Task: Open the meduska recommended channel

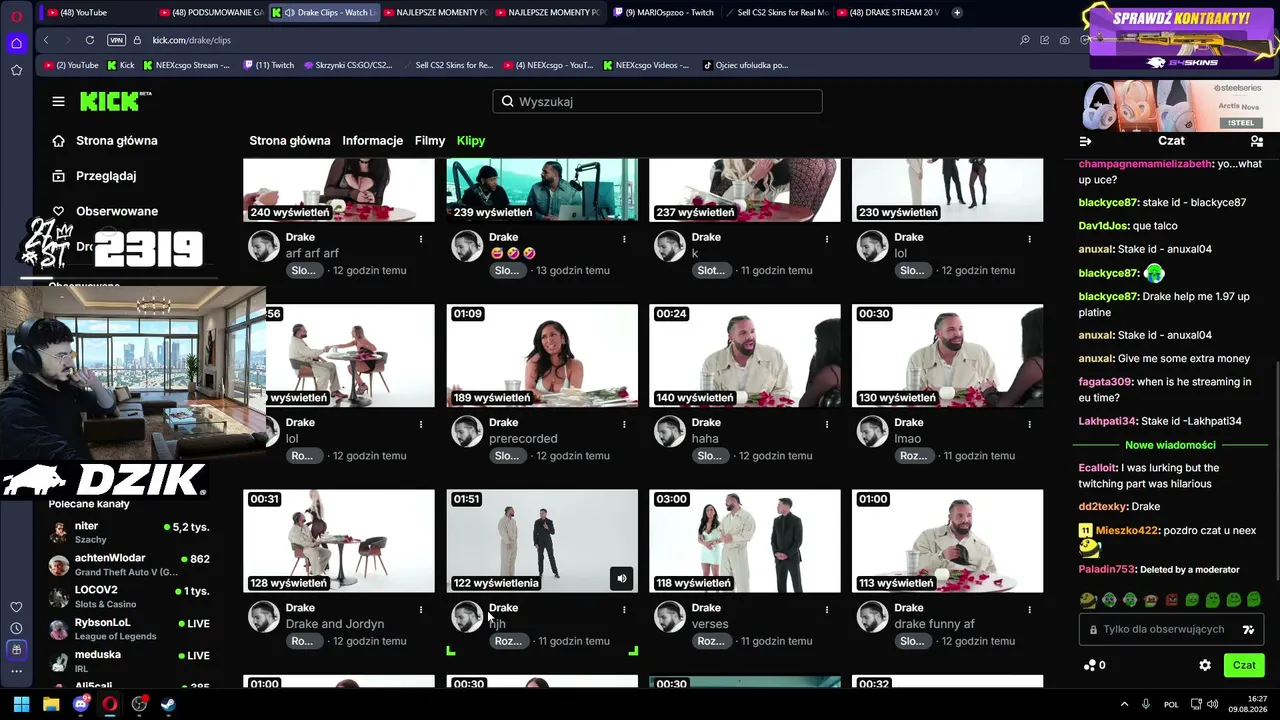Action: [x=130, y=661]
